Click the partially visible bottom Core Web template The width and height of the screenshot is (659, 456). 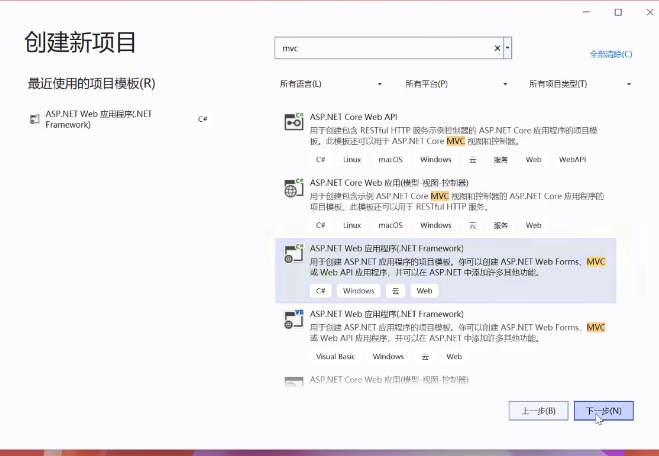point(445,380)
